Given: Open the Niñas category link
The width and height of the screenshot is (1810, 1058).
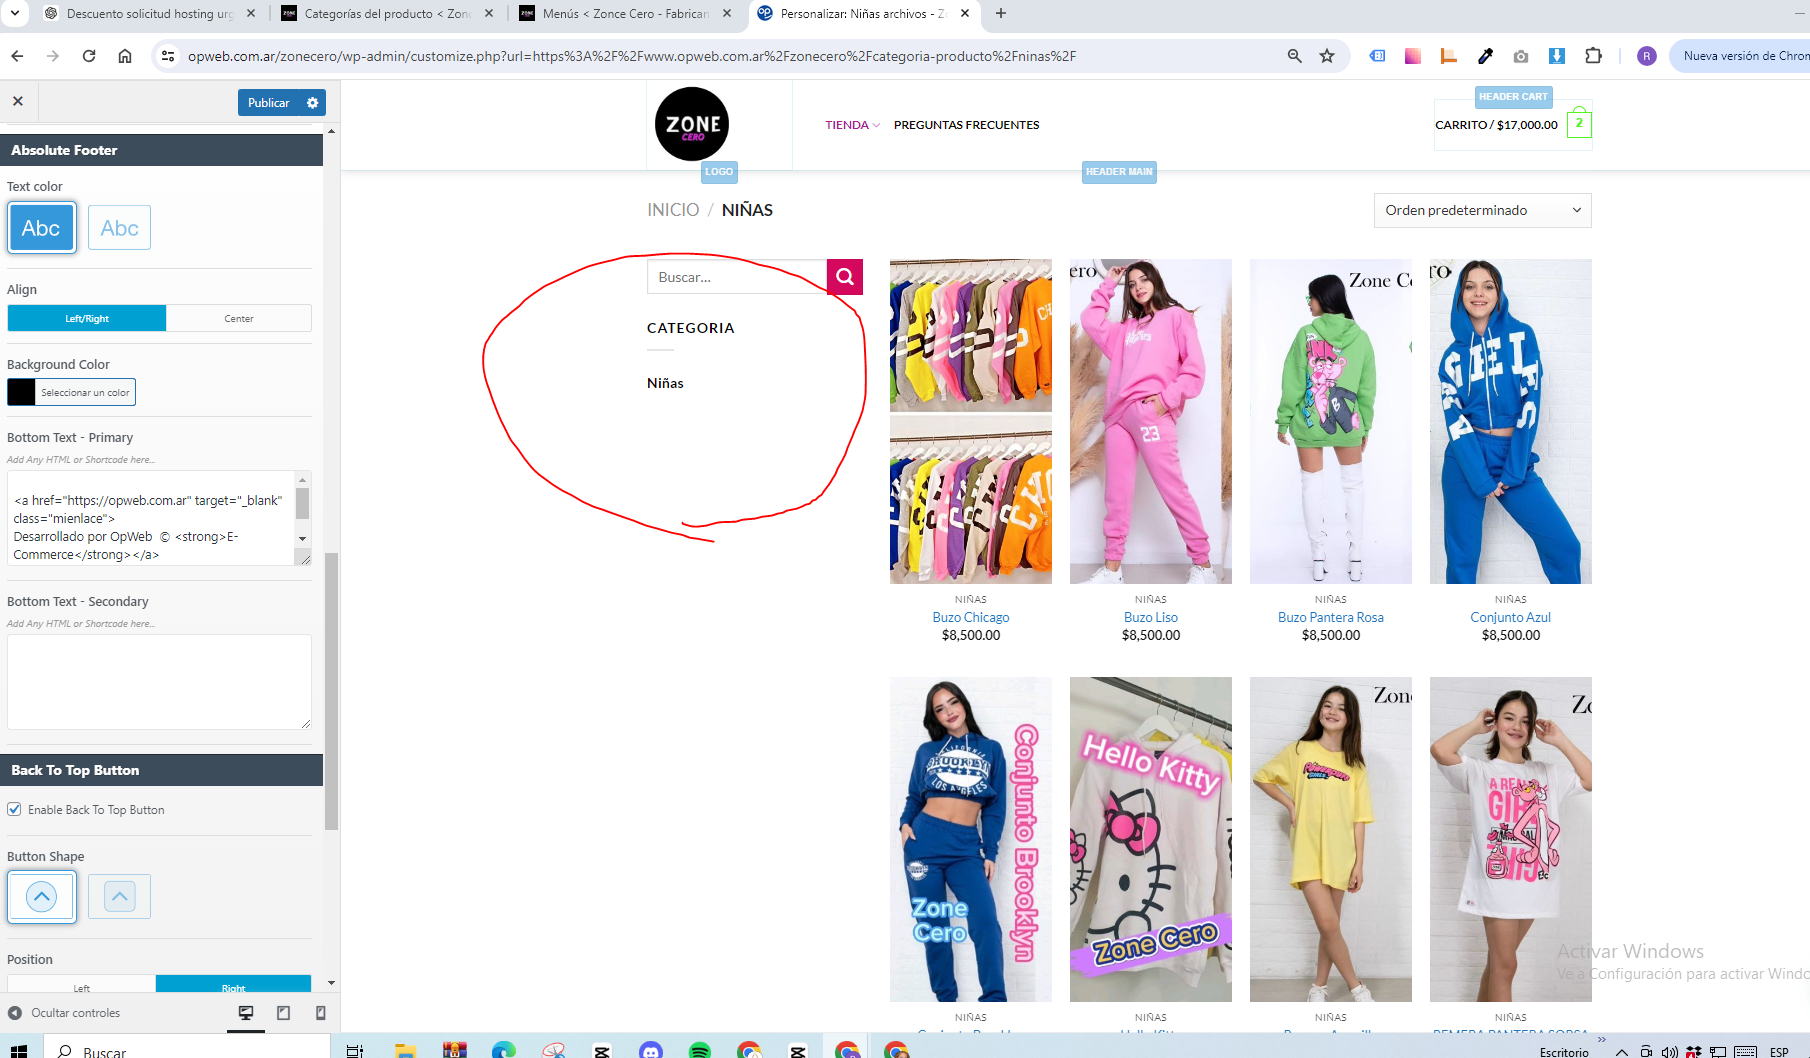Looking at the screenshot, I should pos(665,383).
